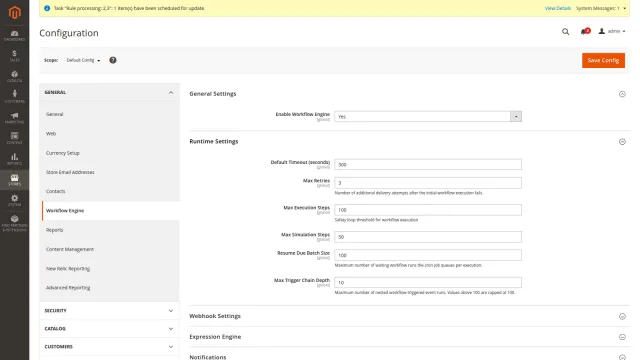Click the Max Simulation Steps field
The width and height of the screenshot is (640, 360).
[428, 237]
